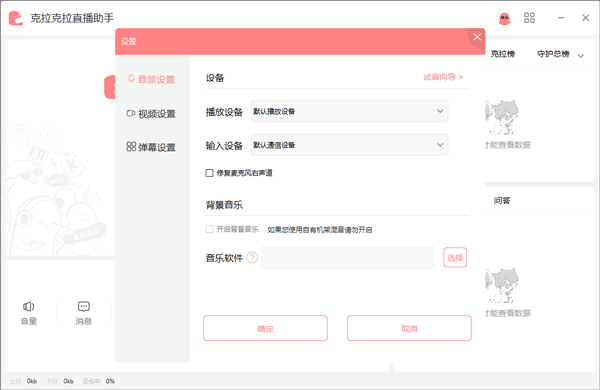The height and width of the screenshot is (390, 600).
Task: Open the volume control icon
Action: pos(29,307)
